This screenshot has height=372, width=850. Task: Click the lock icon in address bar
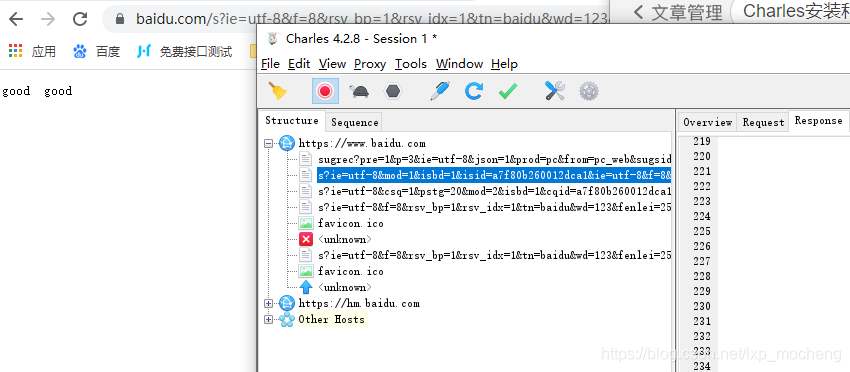(121, 20)
